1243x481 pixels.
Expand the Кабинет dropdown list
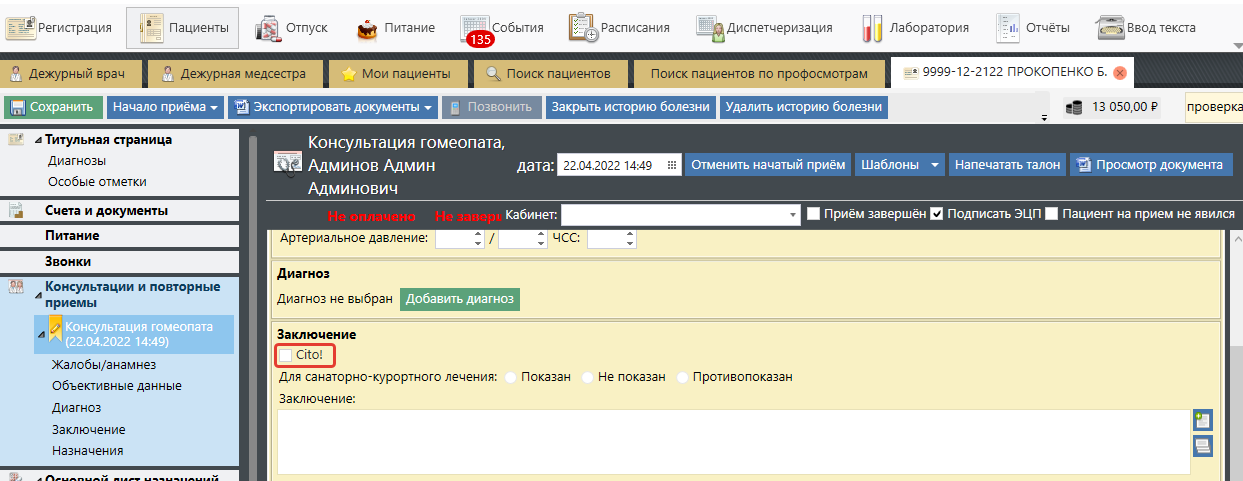click(x=794, y=214)
